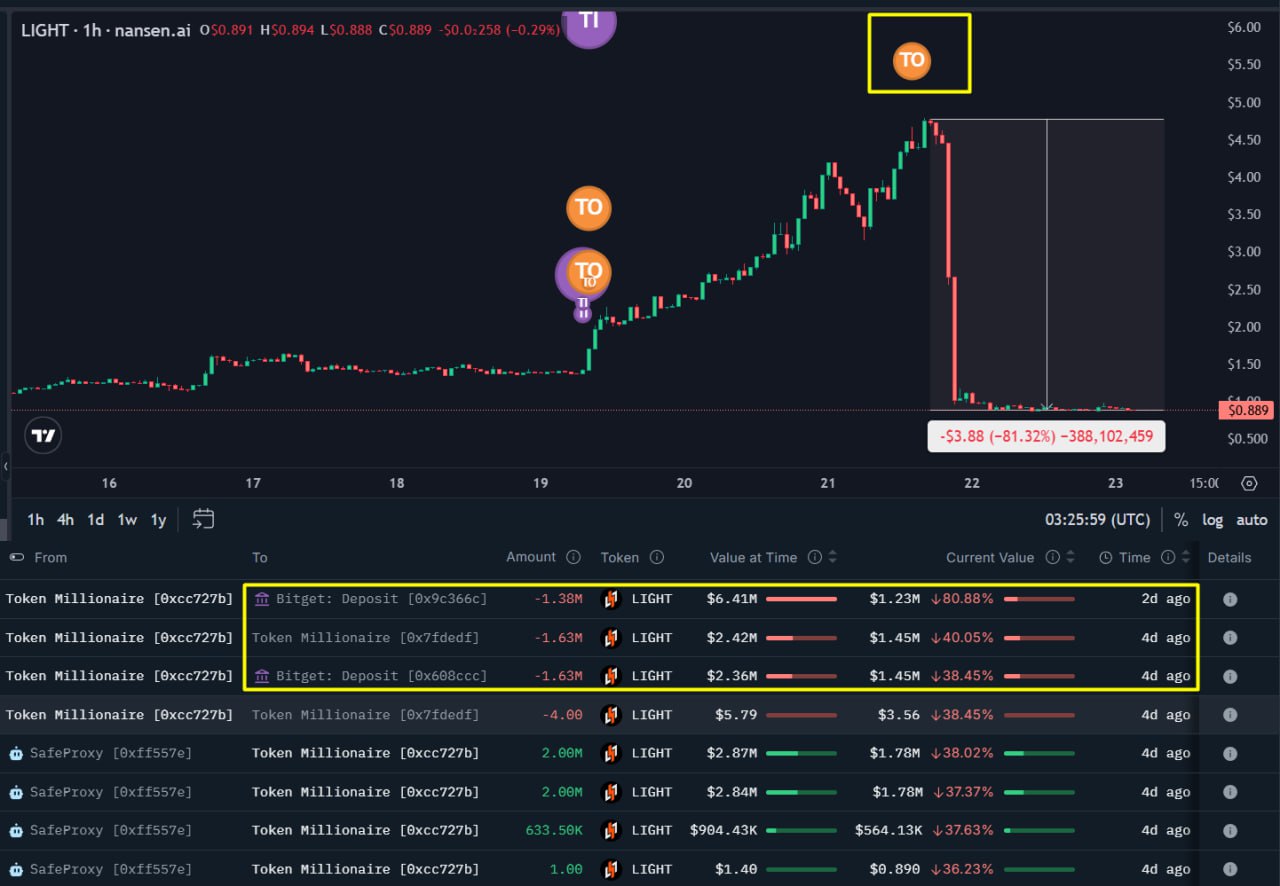Viewport: 1280px width, 886px height.
Task: Open the go-to-date calendar icon
Action: tap(203, 519)
